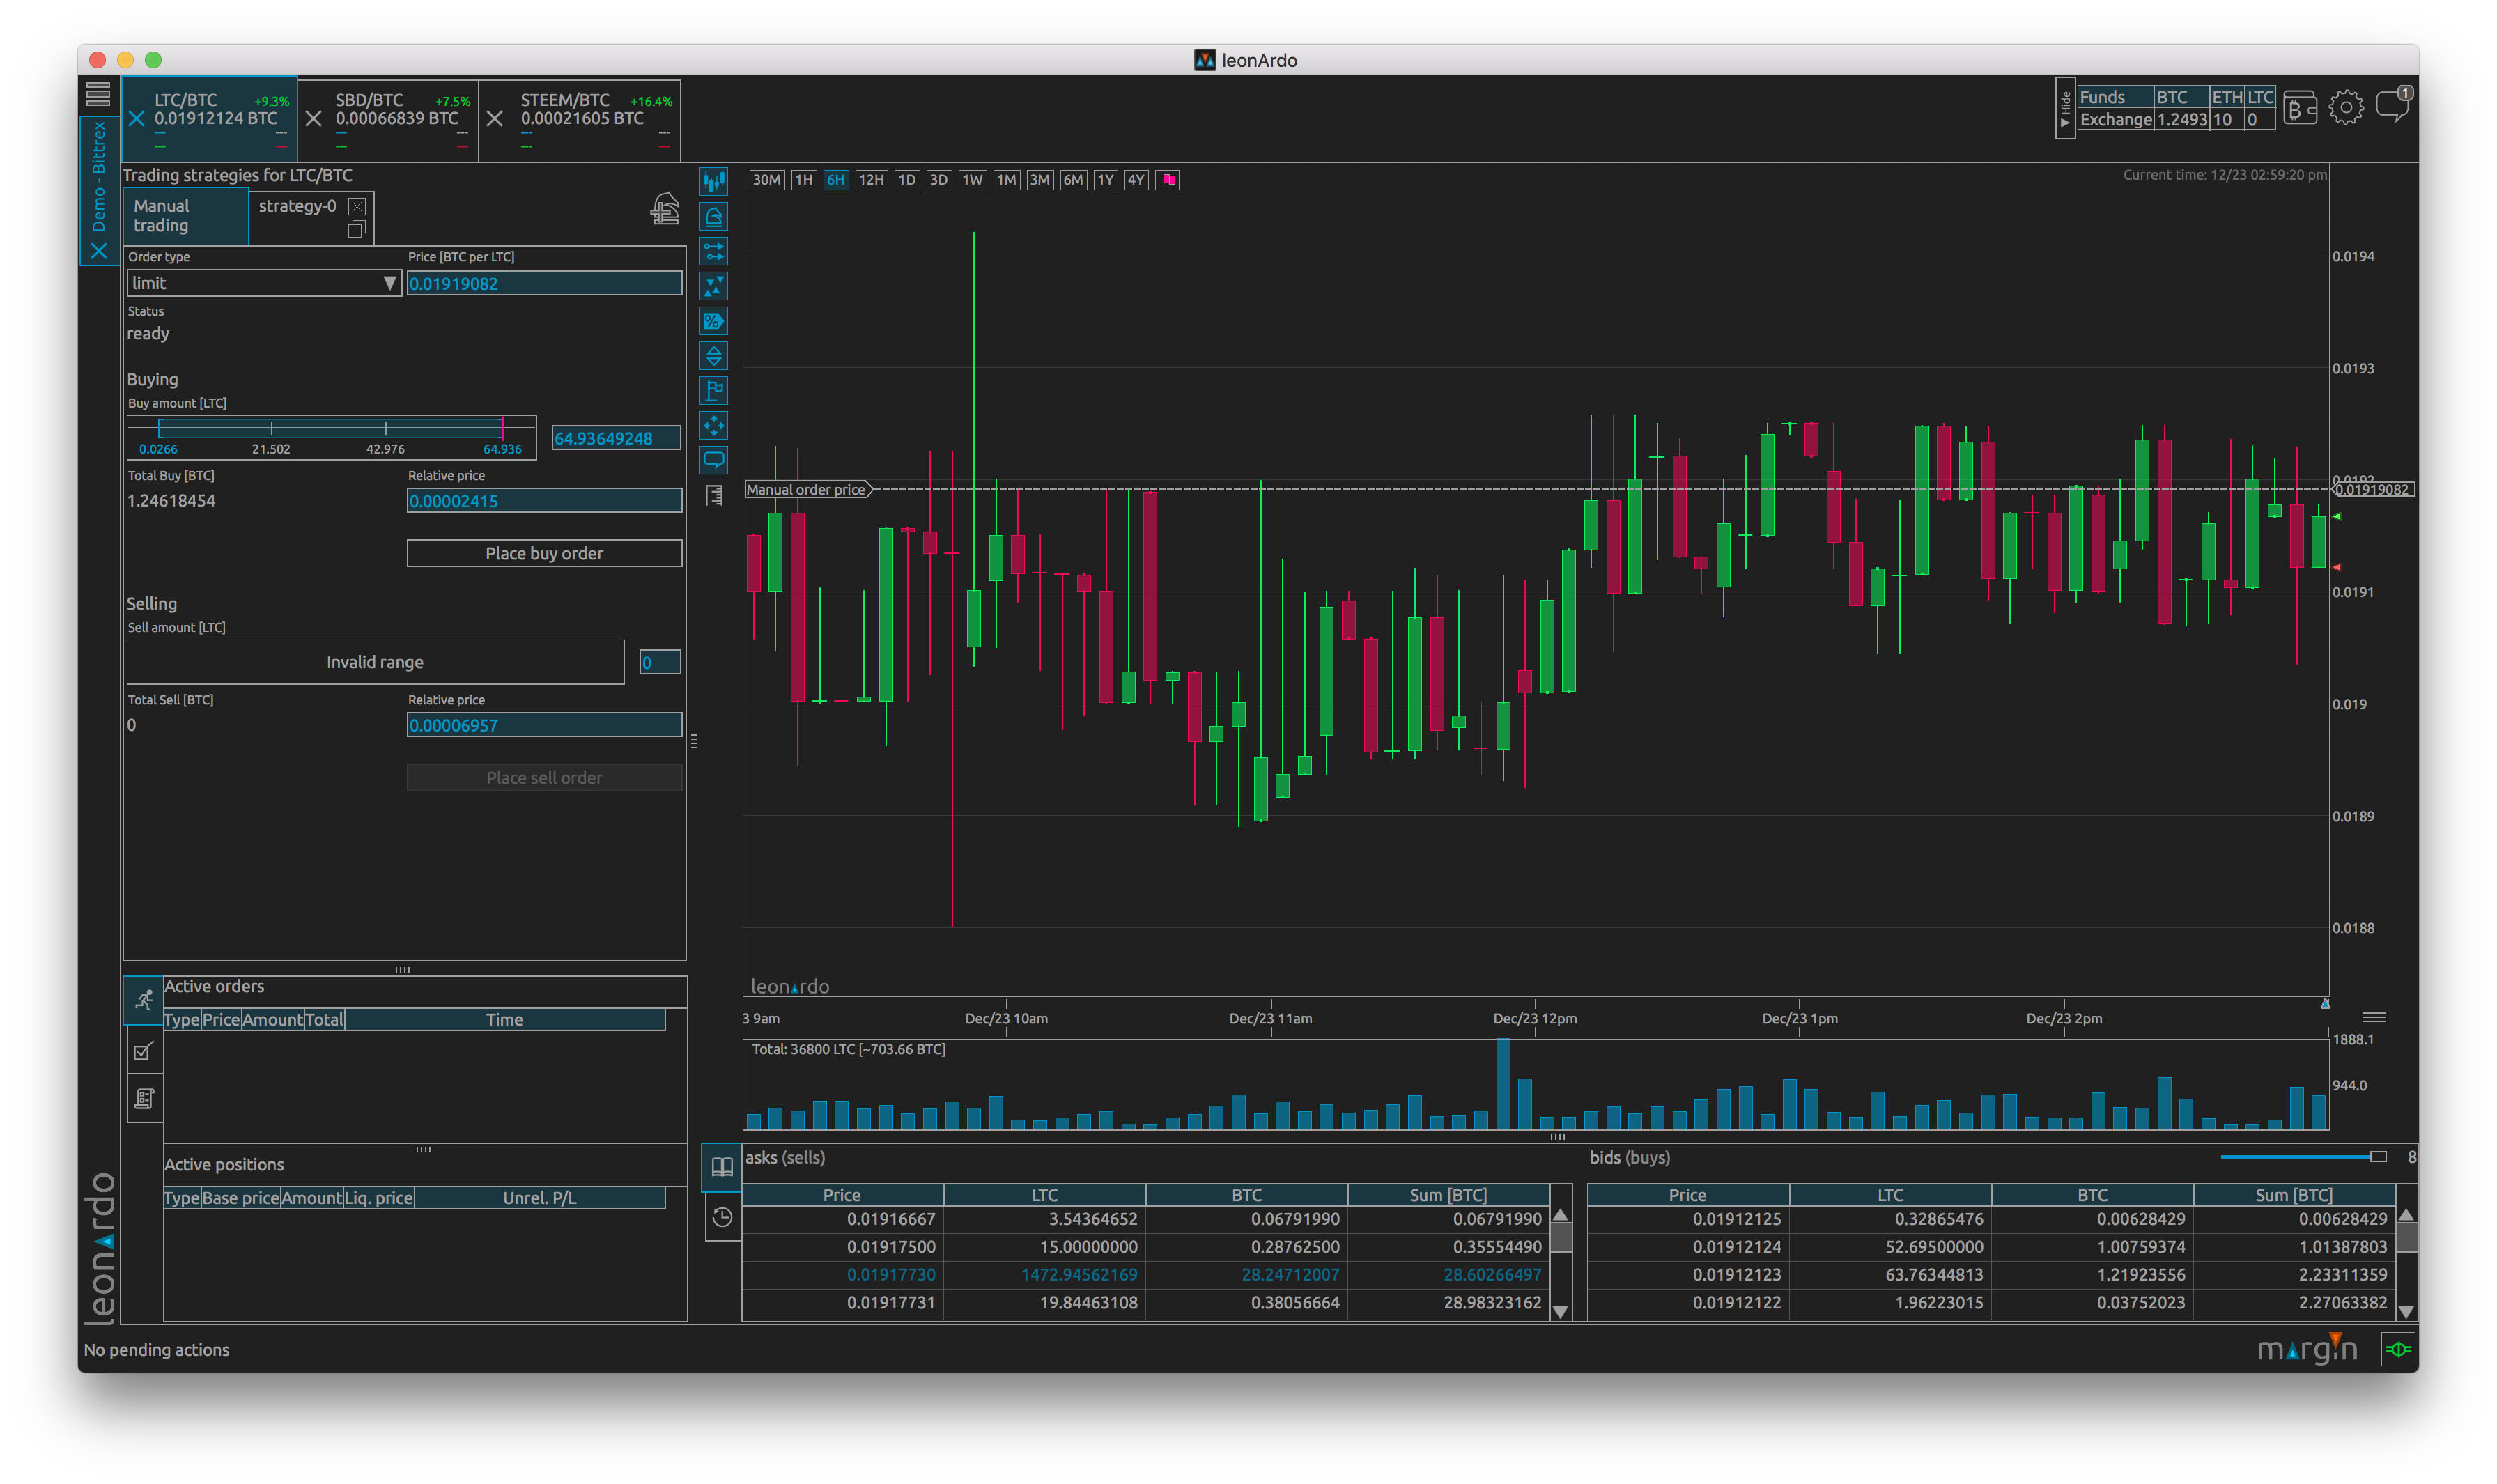The width and height of the screenshot is (2497, 1484).
Task: Click the bids table scroll down arrow
Action: click(2407, 1312)
